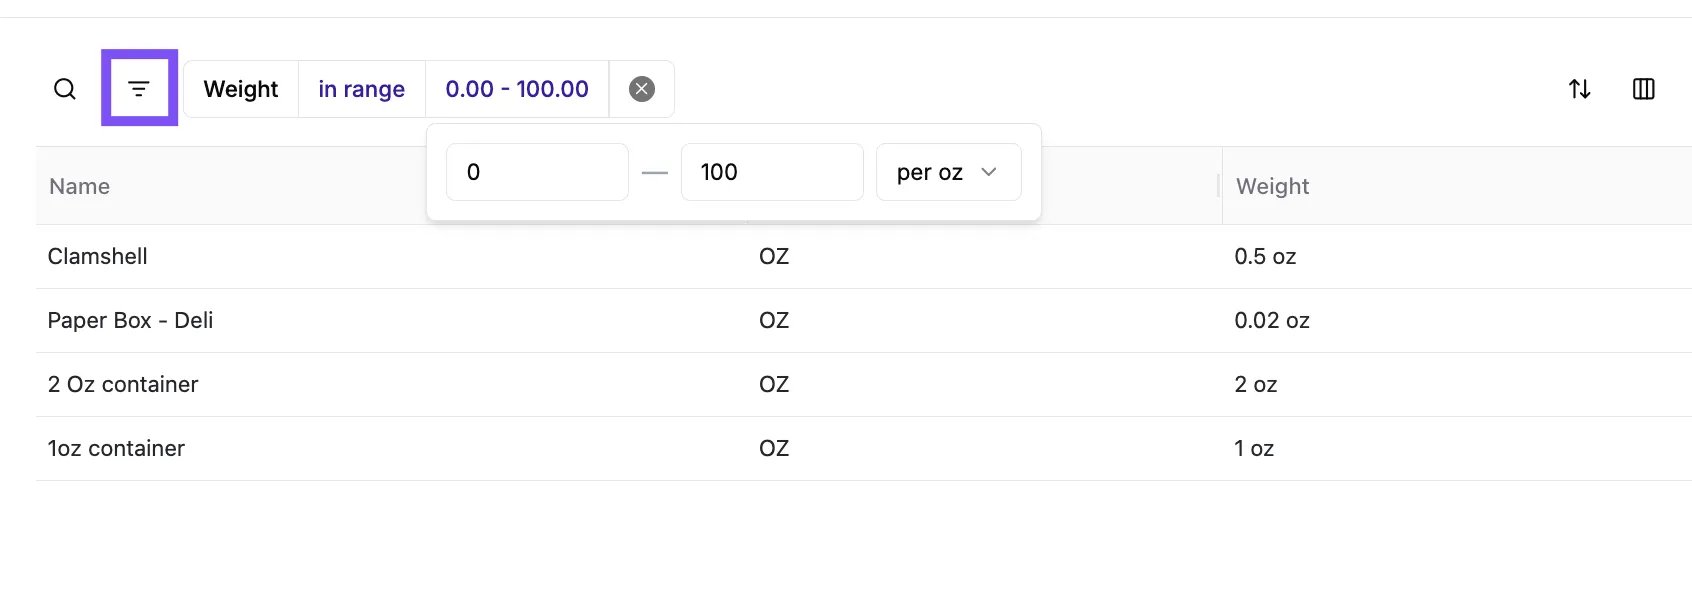Open the 0.00 - 100.00 value chip
Screen dimensions: 1692x596
point(517,89)
